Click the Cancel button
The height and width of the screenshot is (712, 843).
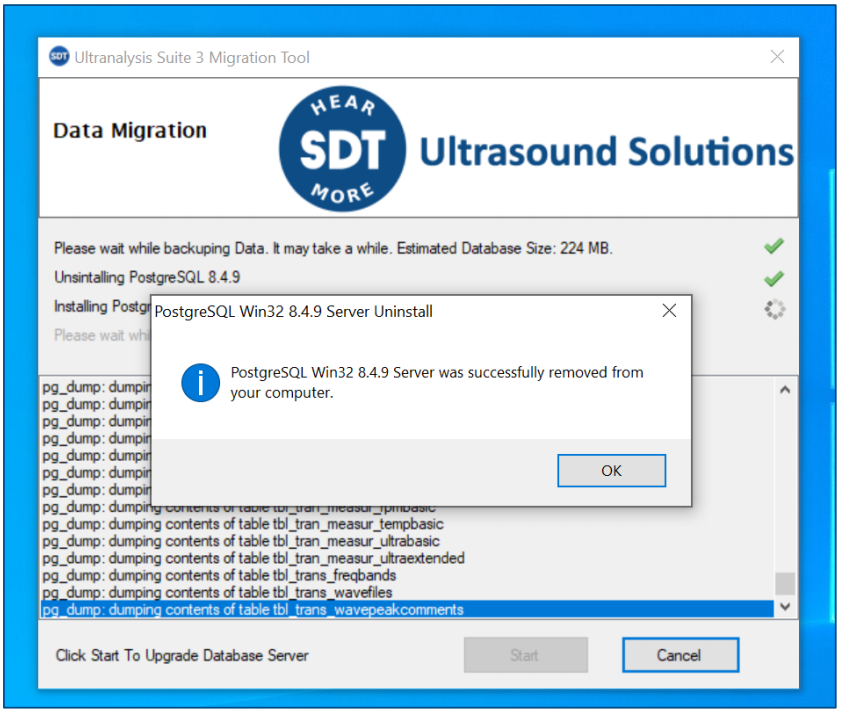click(679, 655)
